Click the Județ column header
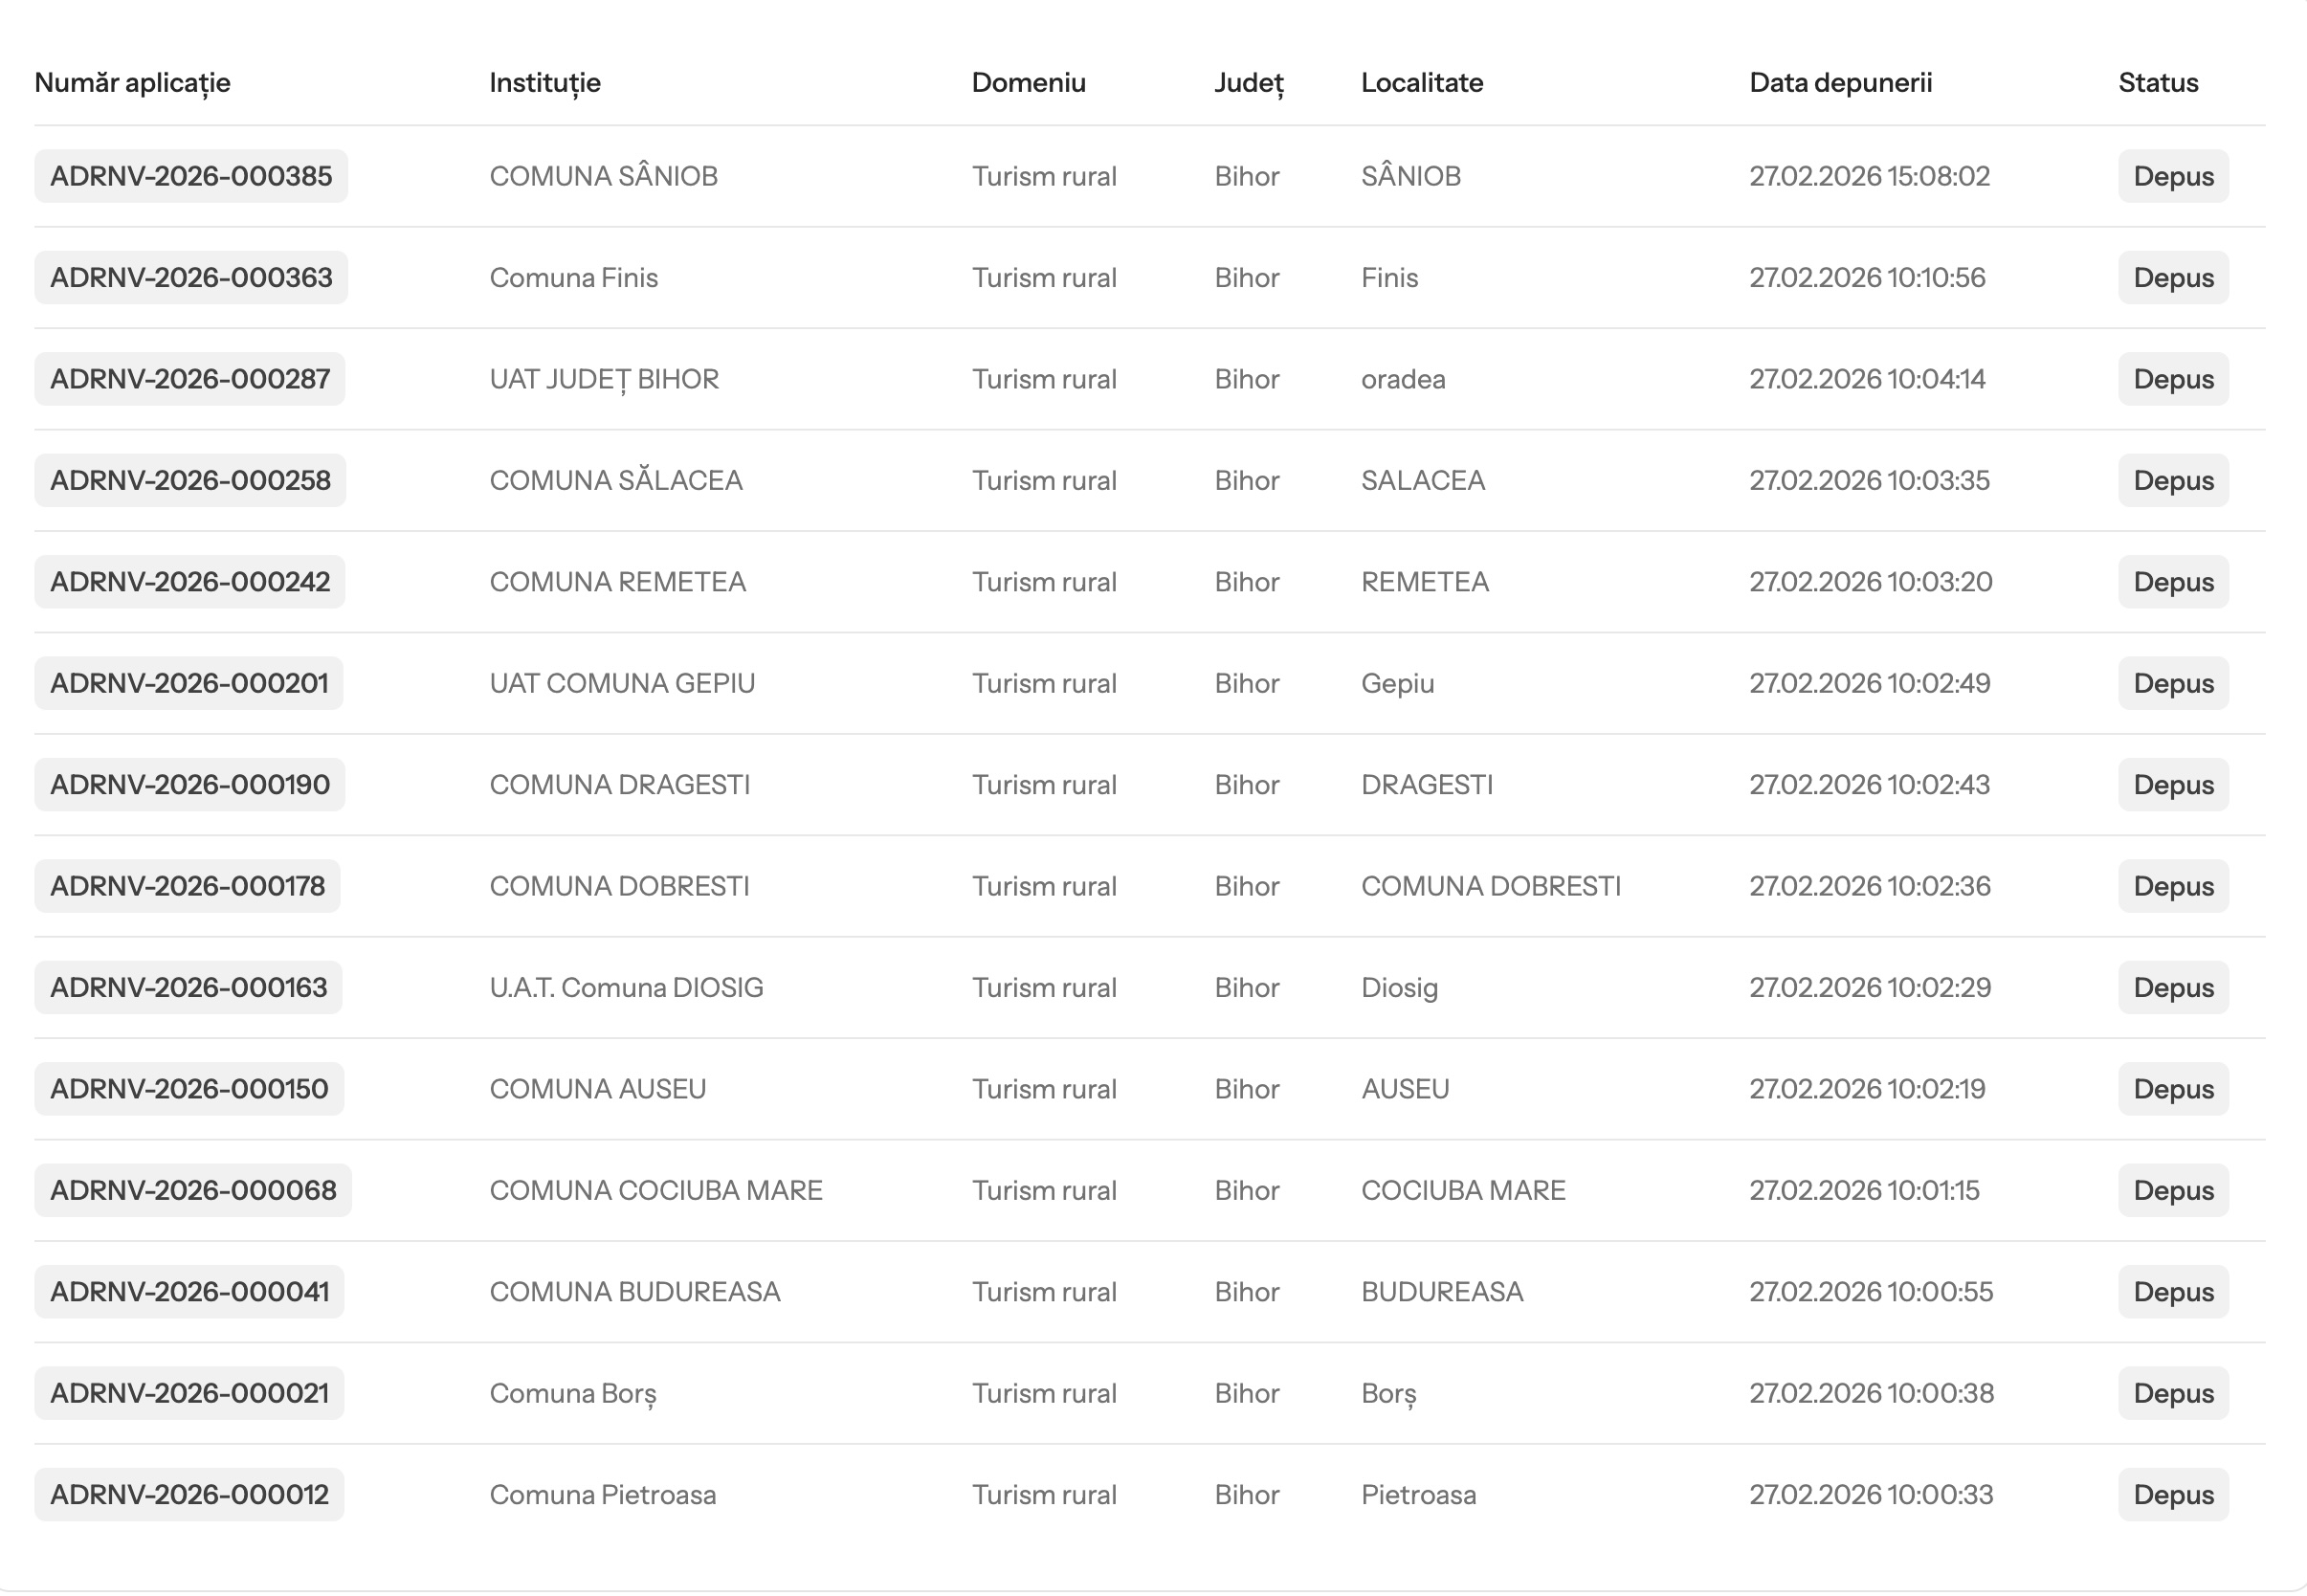The height and width of the screenshot is (1596, 2307). pos(1248,83)
